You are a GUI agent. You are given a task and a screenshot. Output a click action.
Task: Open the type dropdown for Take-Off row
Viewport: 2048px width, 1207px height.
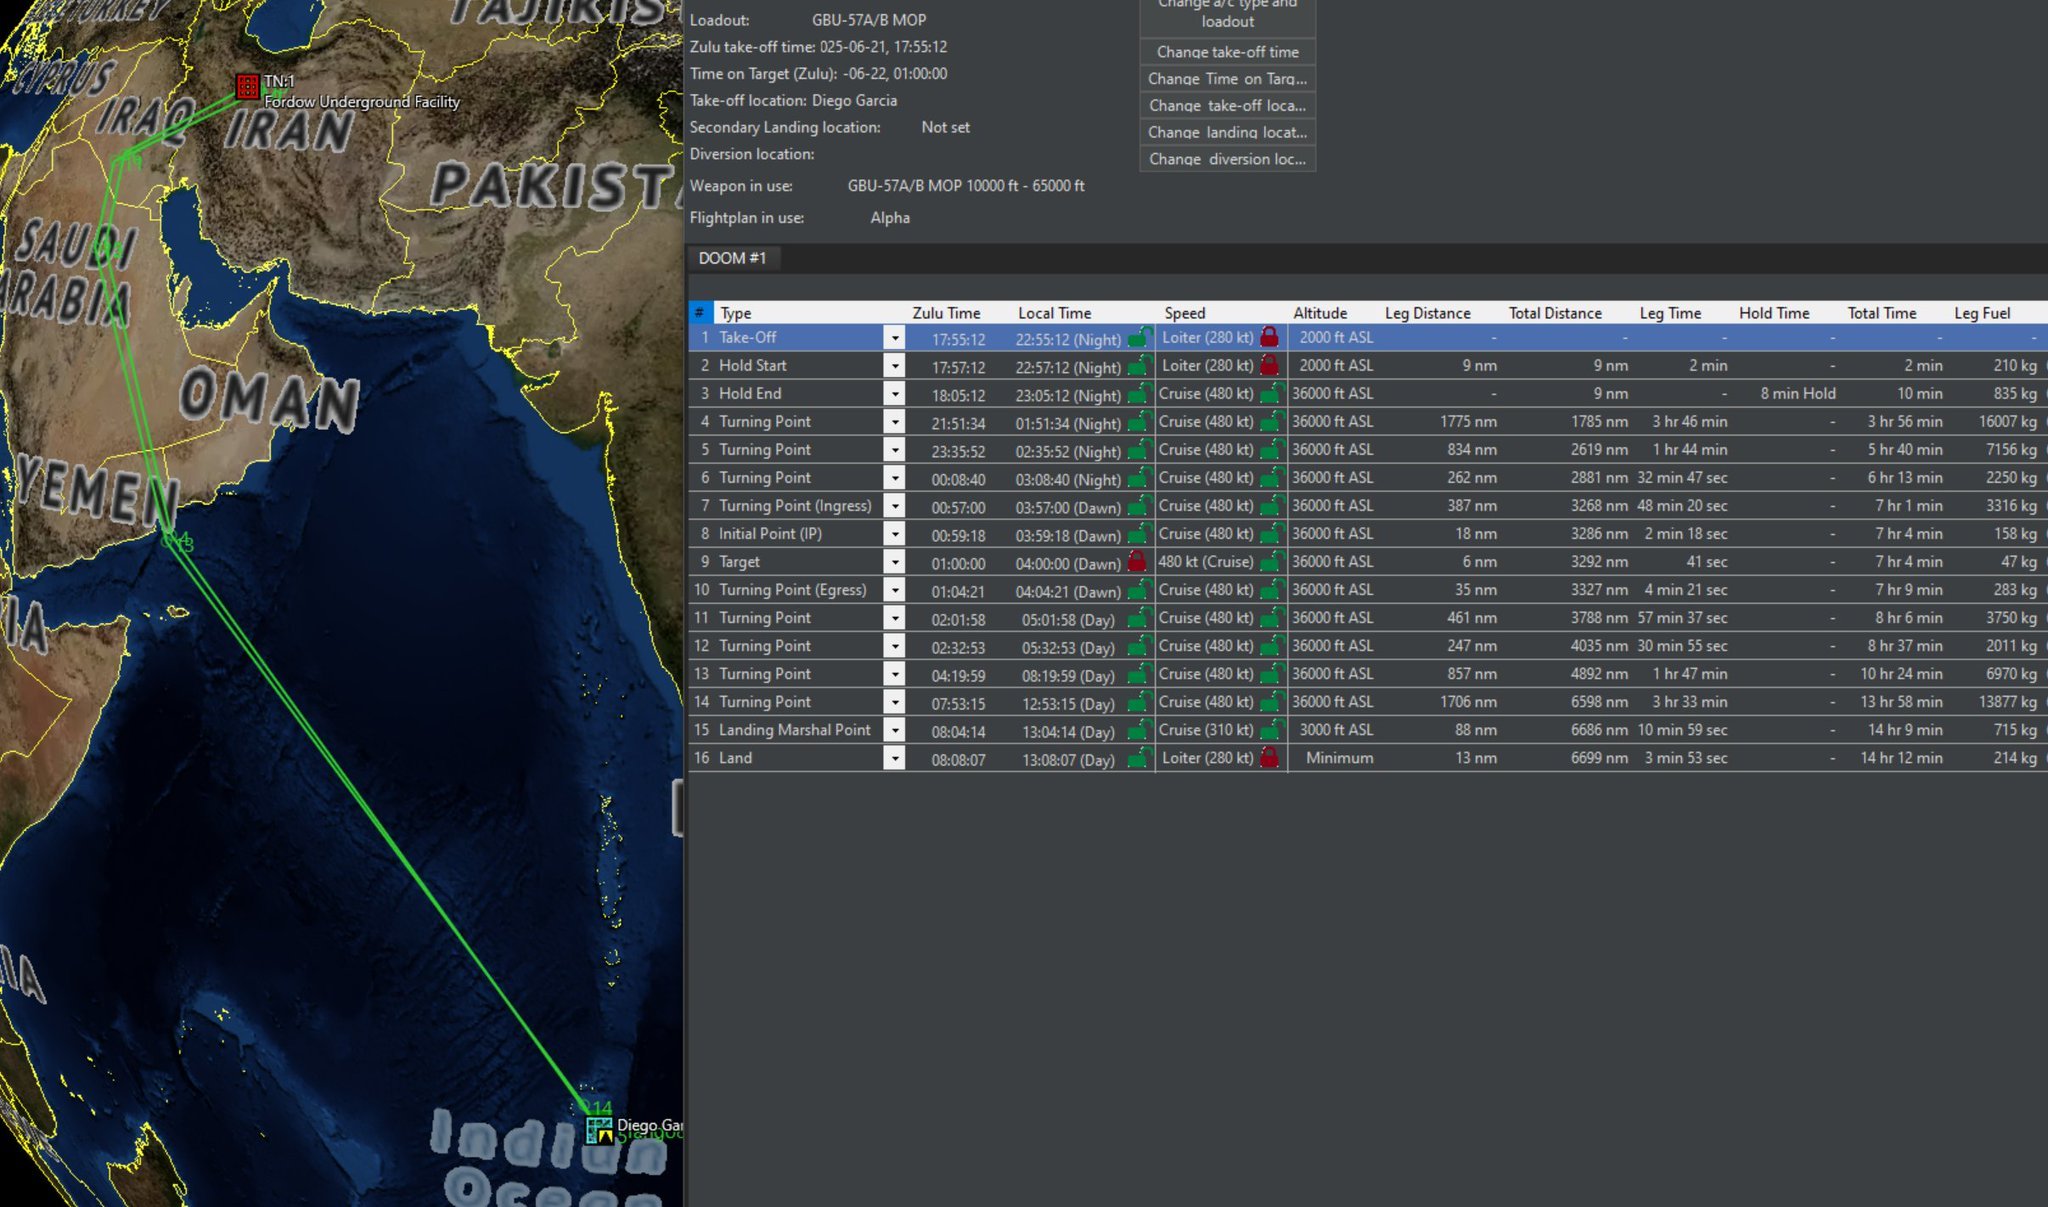click(894, 338)
